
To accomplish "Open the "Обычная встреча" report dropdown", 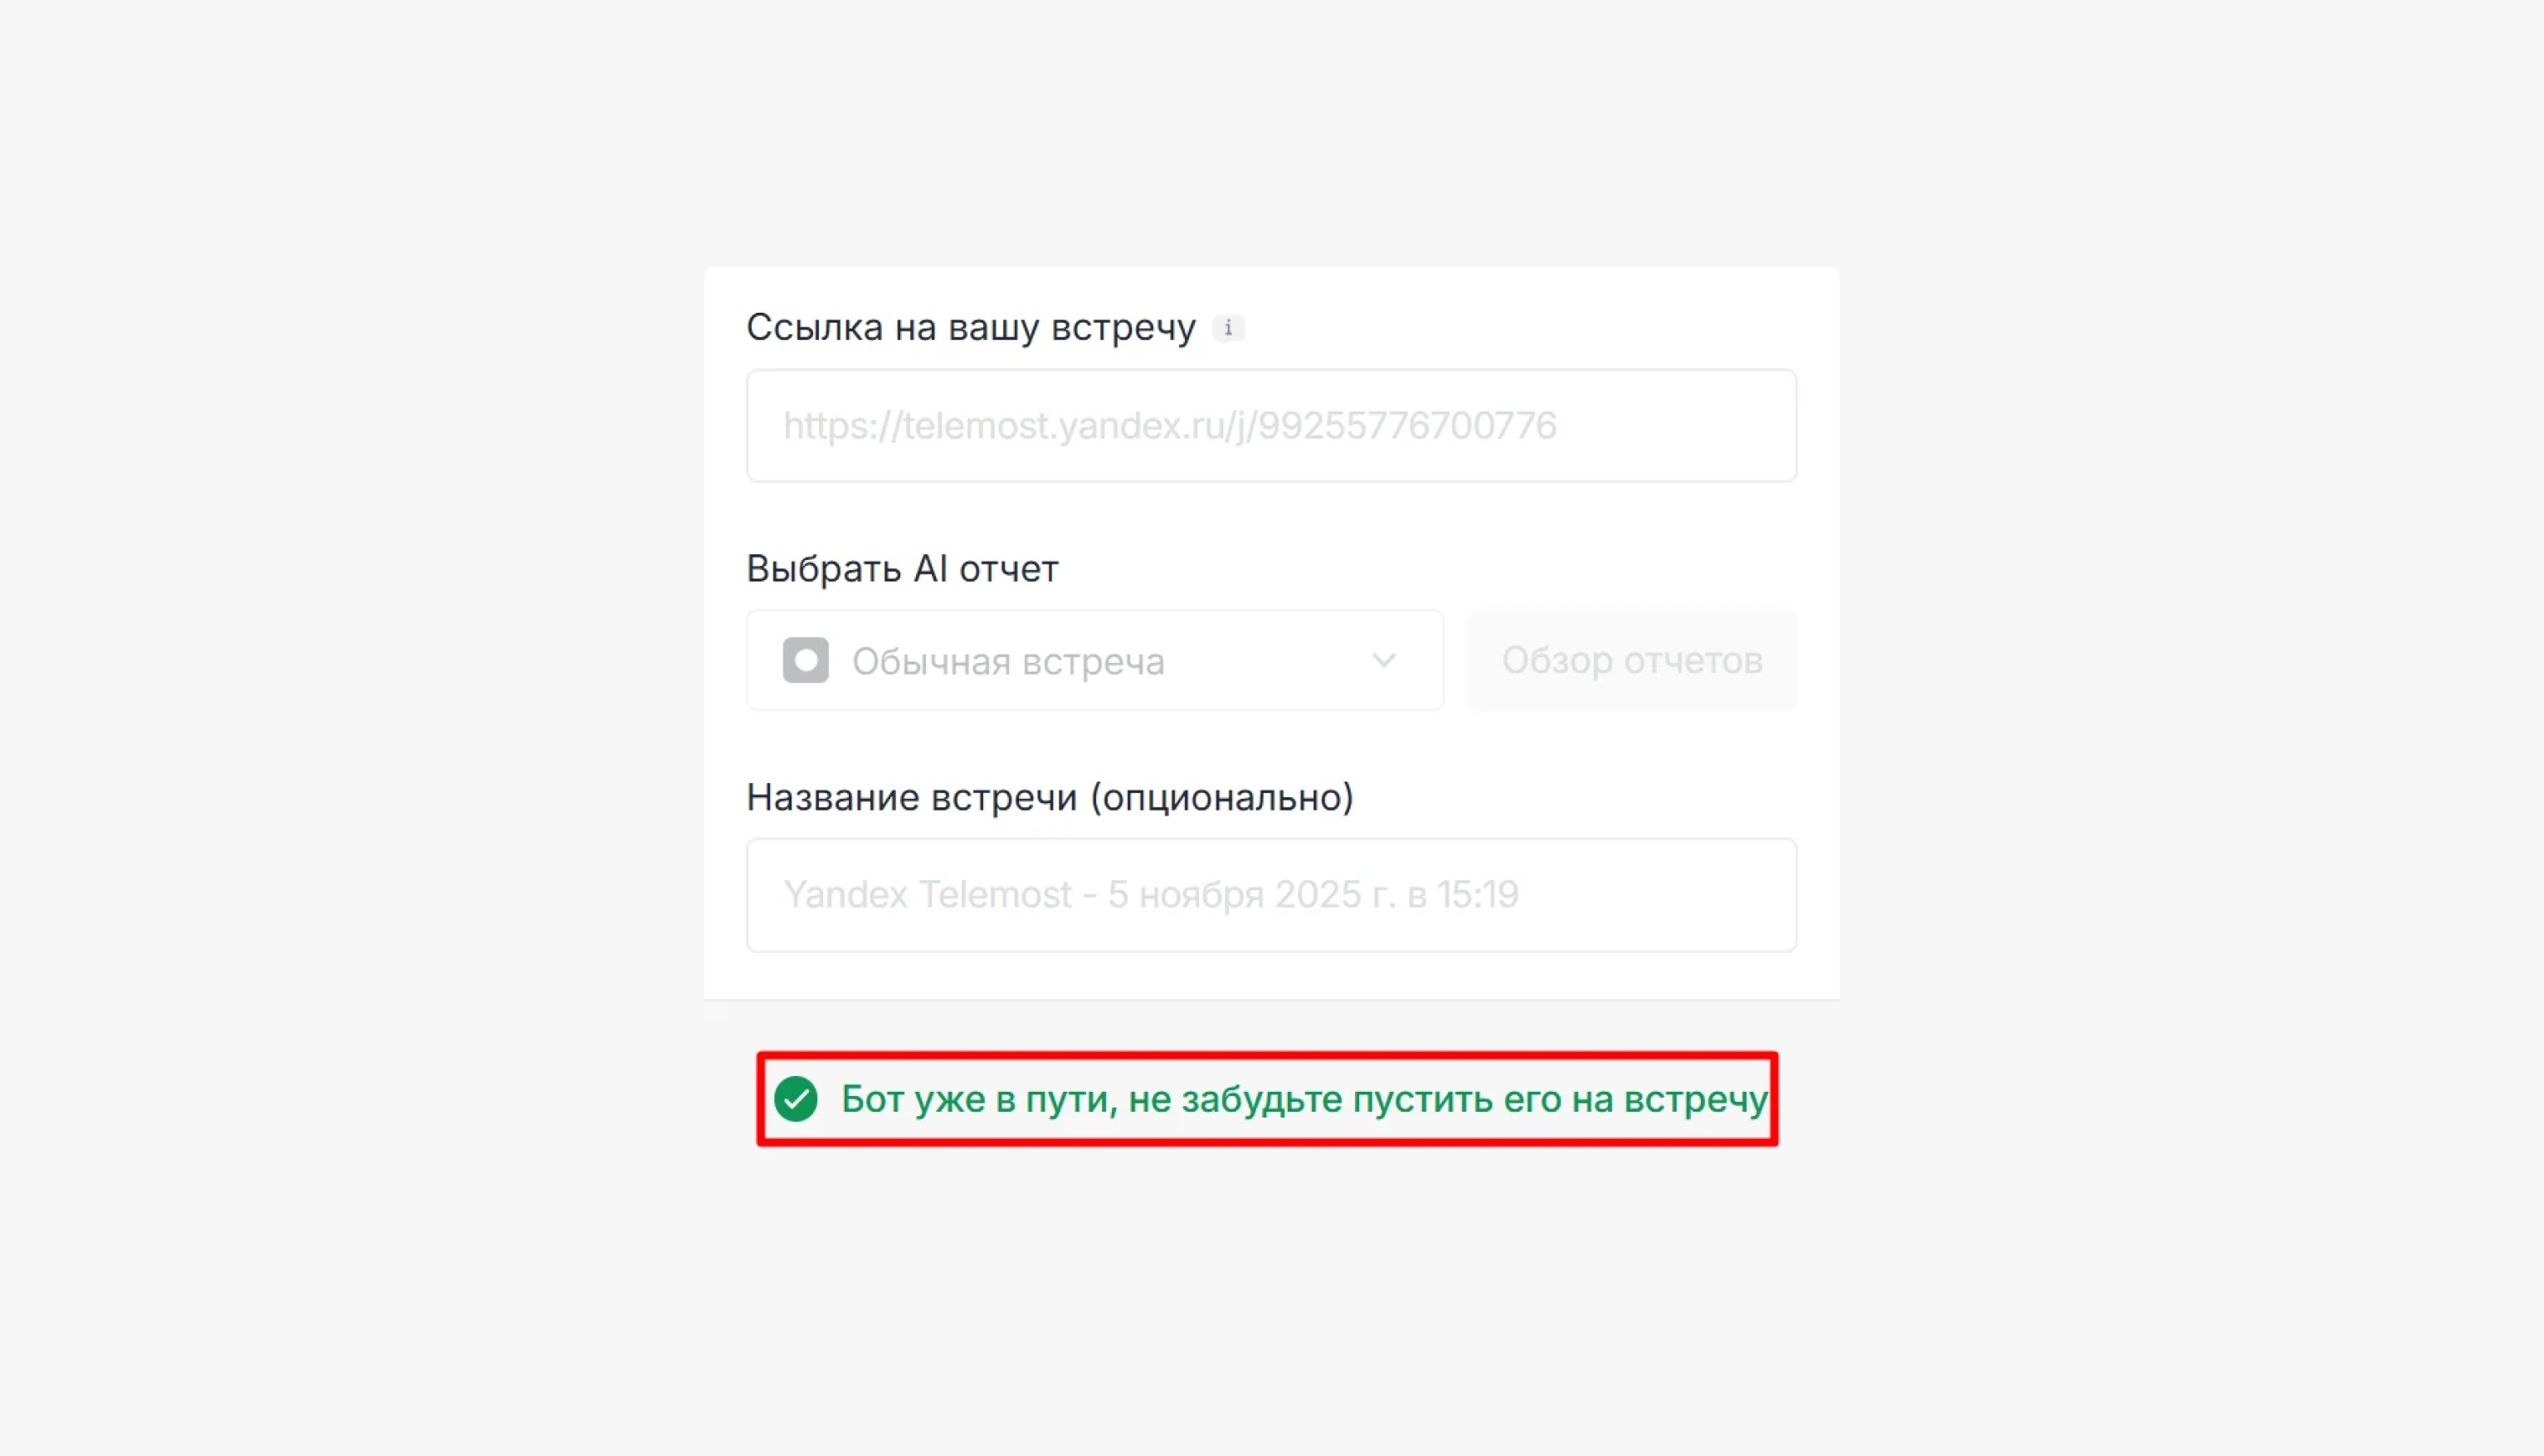I will [x=1095, y=660].
